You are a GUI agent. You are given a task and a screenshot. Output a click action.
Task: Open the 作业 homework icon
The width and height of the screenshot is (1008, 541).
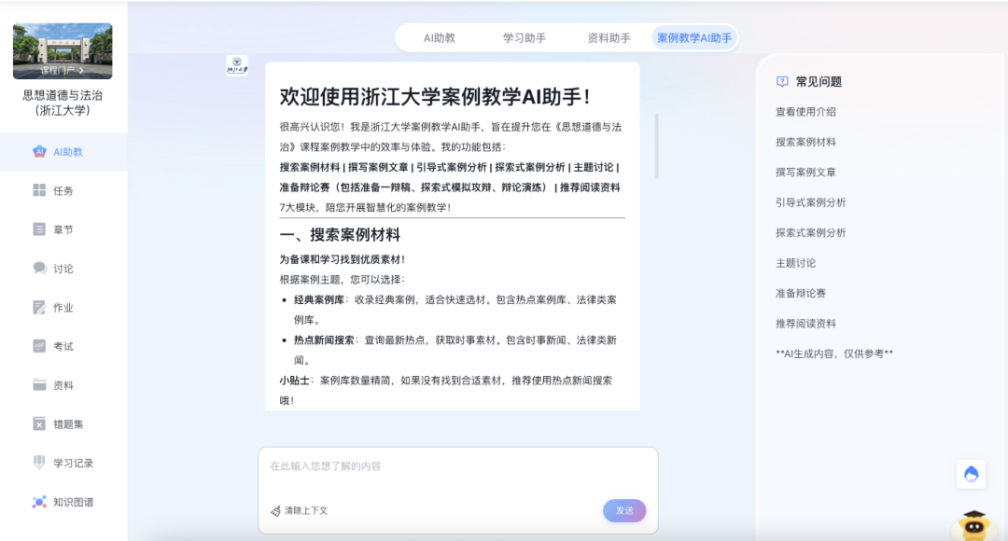coord(39,307)
